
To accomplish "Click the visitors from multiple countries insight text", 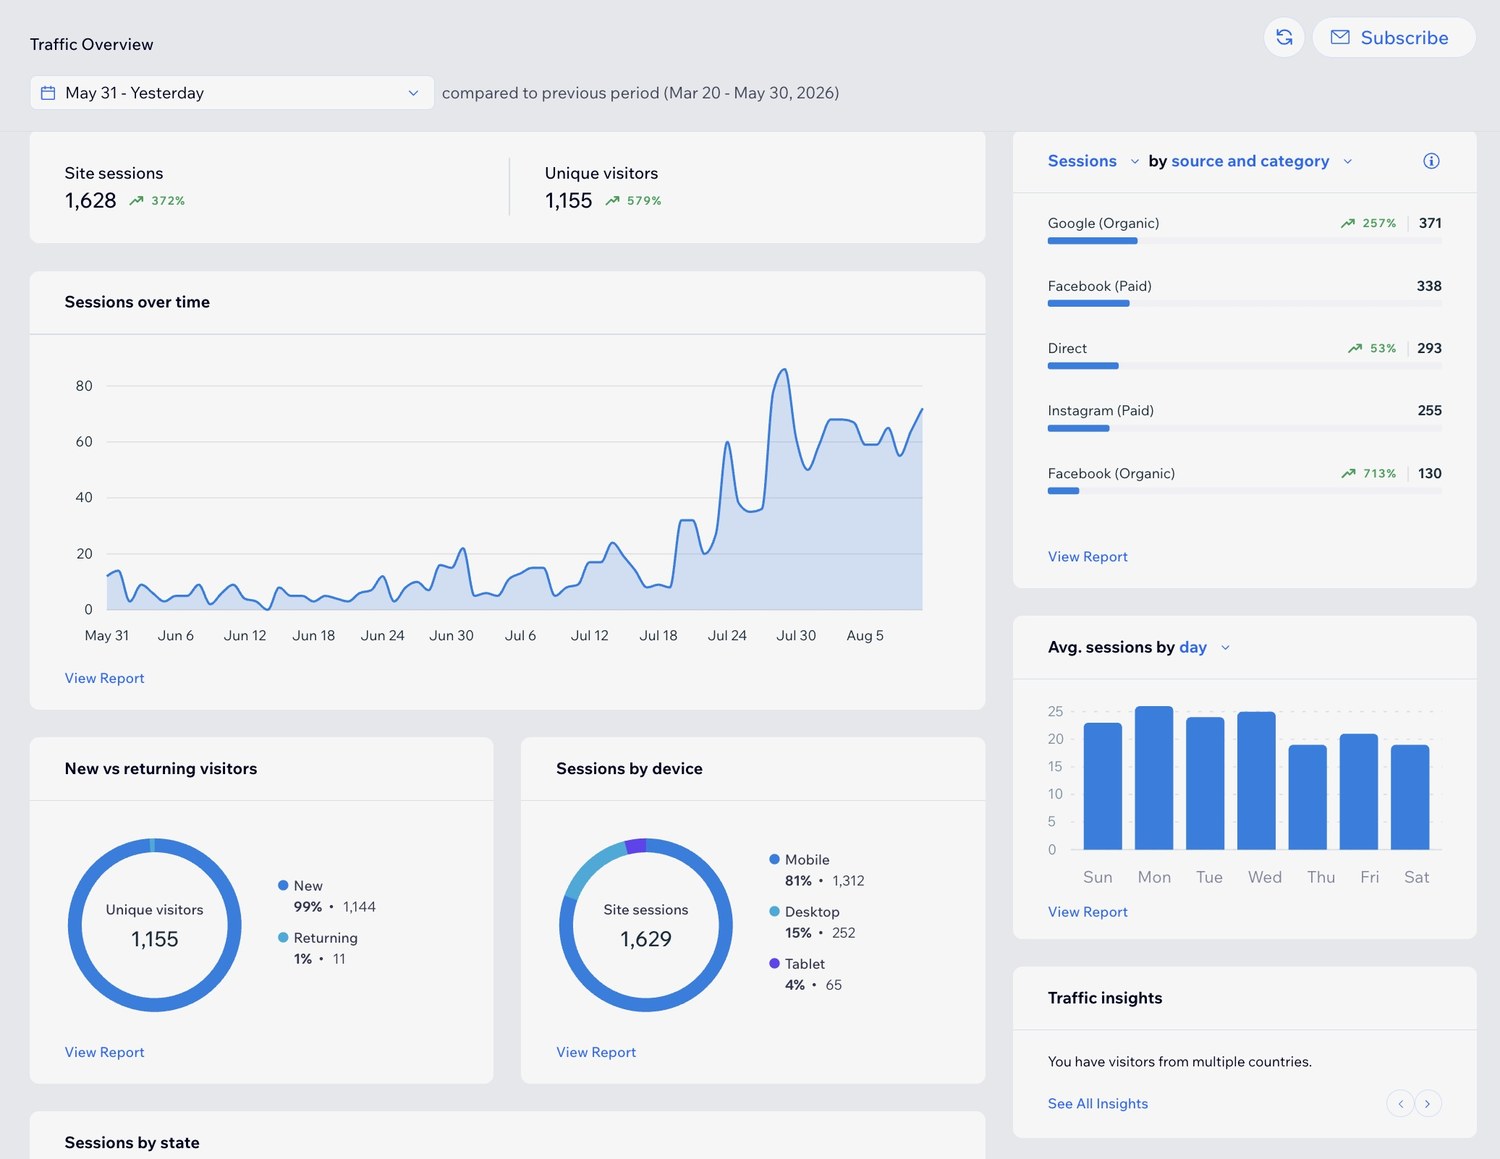I will (1180, 1062).
